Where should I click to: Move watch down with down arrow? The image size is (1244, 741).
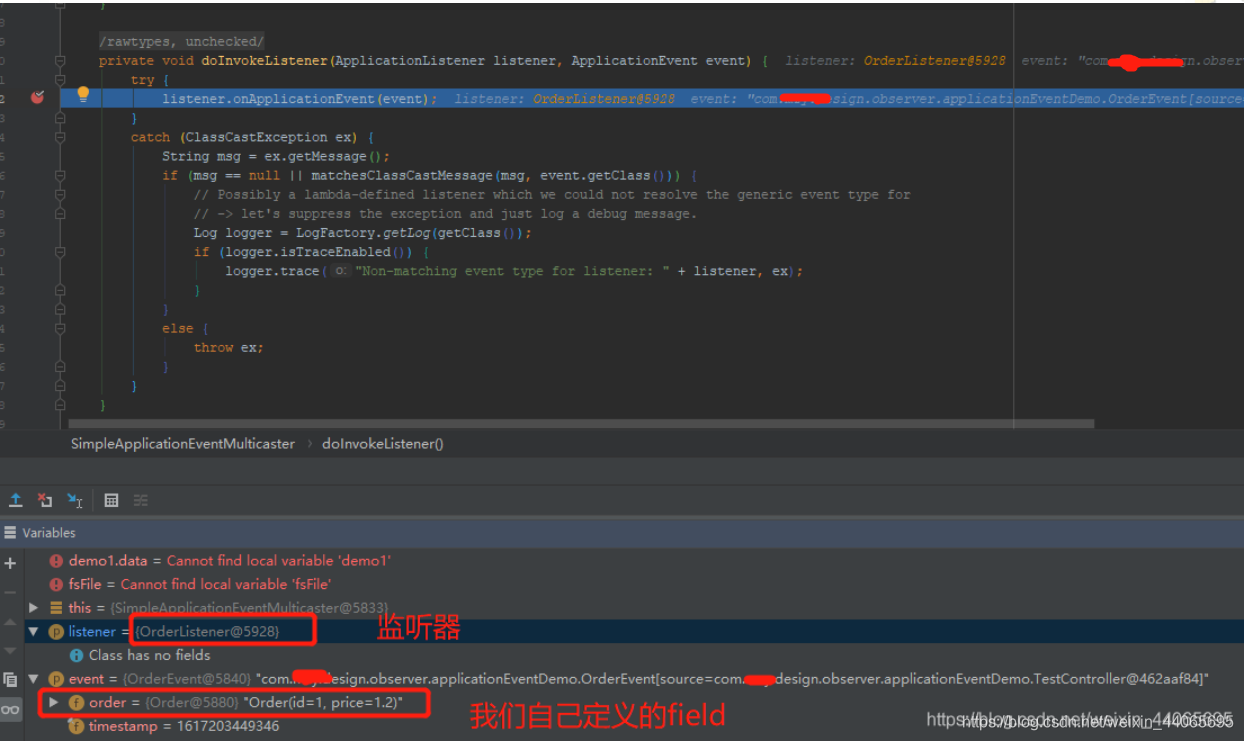[x=10, y=650]
